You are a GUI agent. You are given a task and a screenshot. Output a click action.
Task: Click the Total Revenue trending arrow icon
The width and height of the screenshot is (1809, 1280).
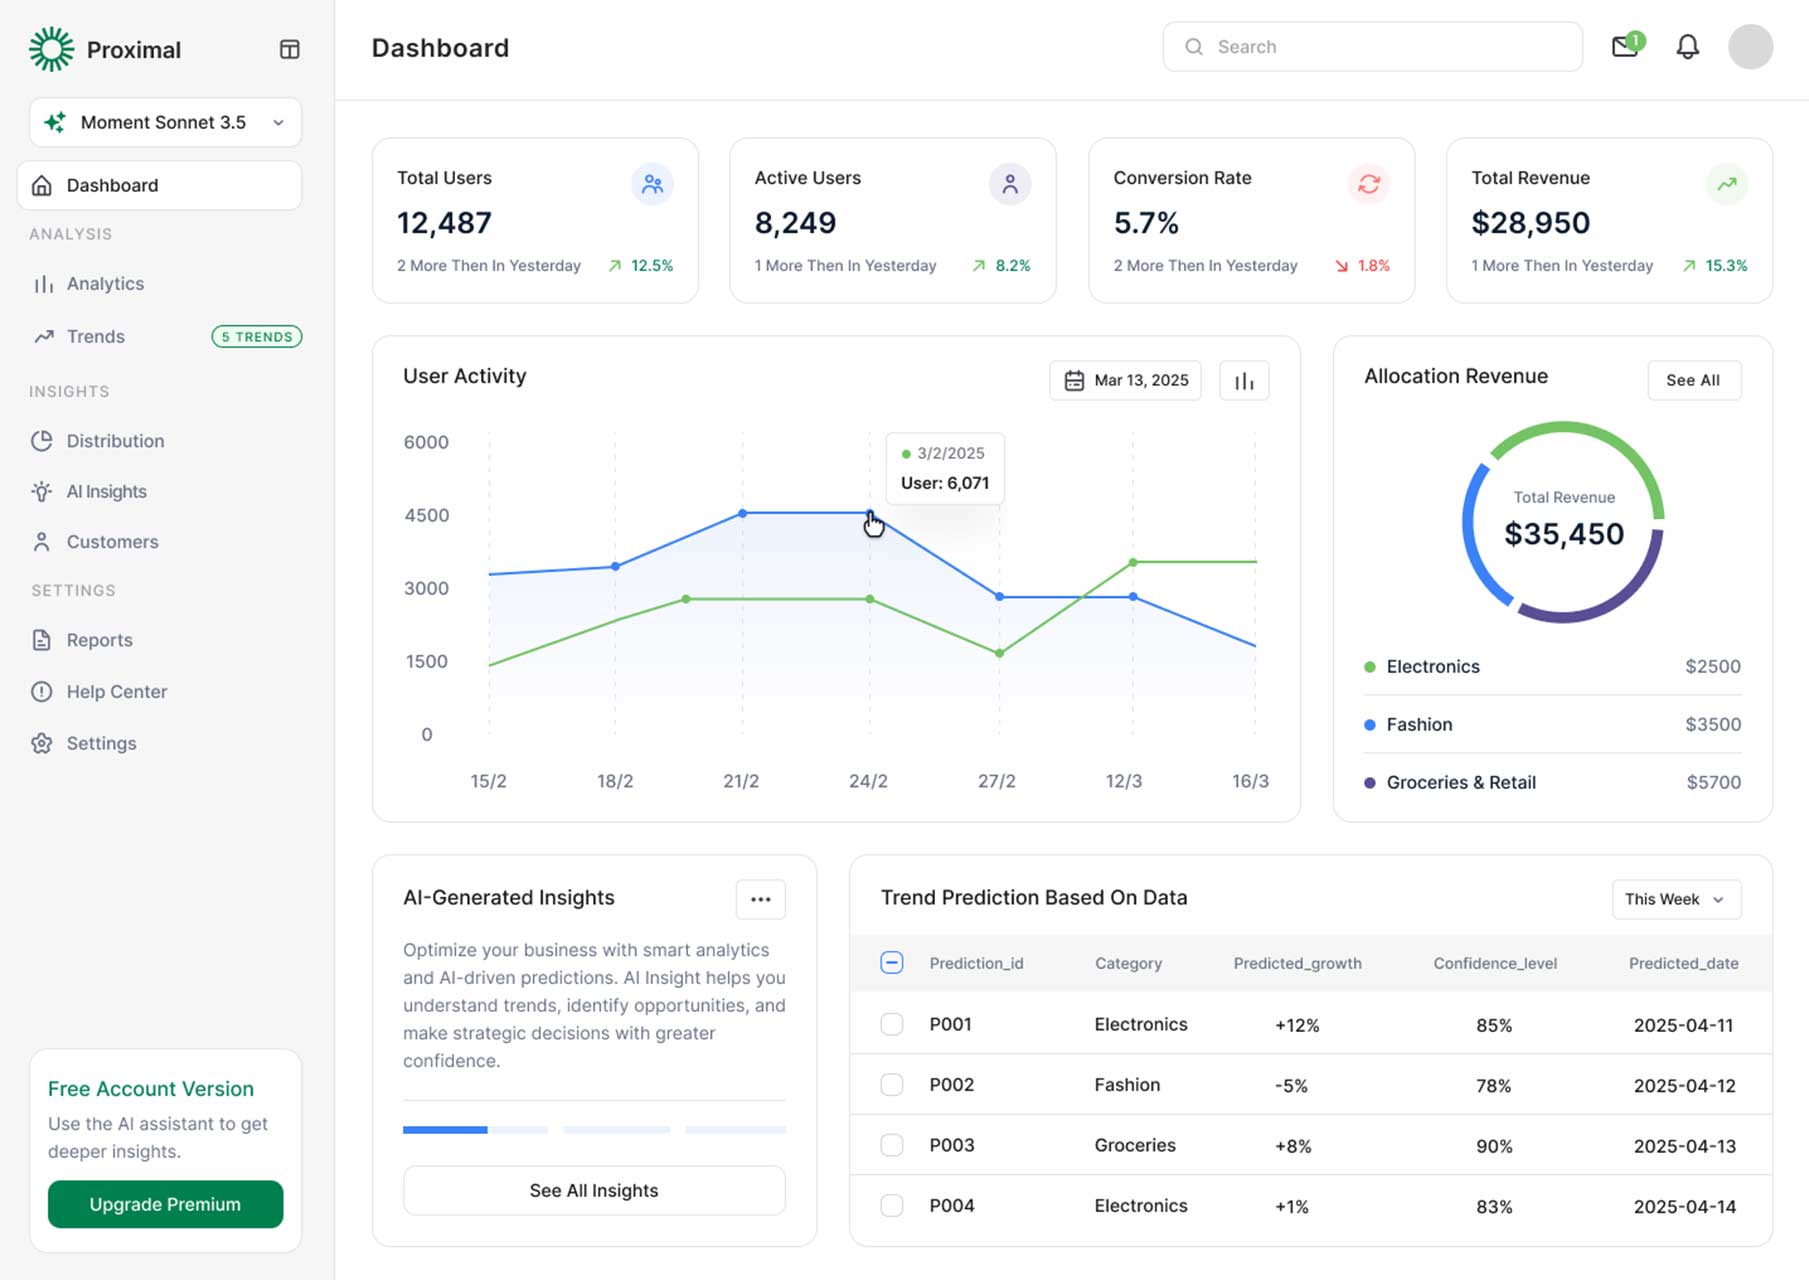click(x=1726, y=184)
